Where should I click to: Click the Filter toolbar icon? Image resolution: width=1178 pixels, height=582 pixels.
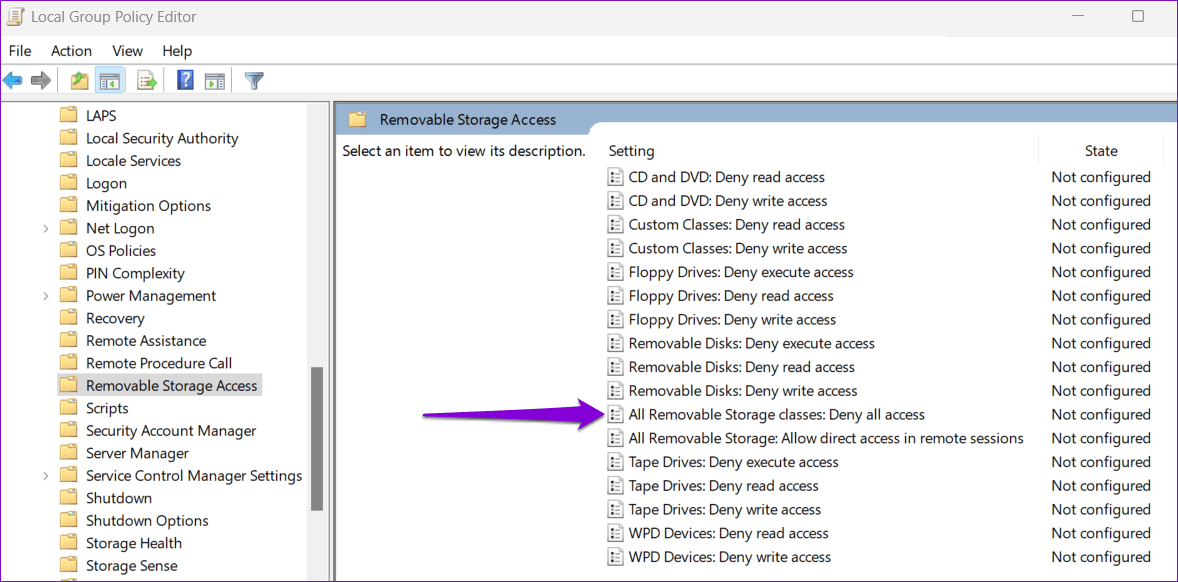coord(254,80)
